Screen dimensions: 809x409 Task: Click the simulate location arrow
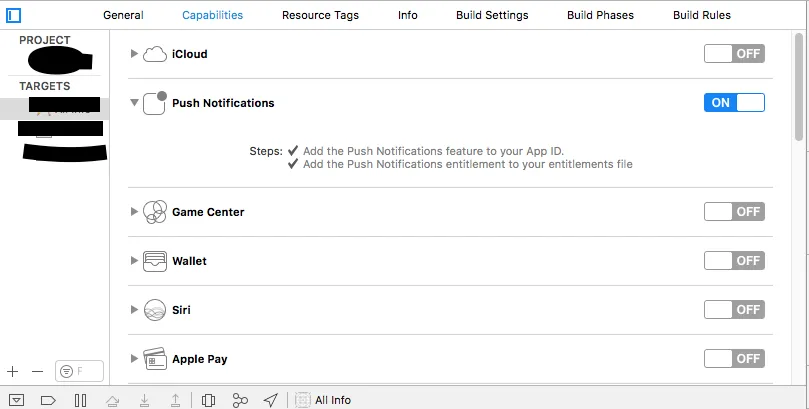[x=270, y=400]
